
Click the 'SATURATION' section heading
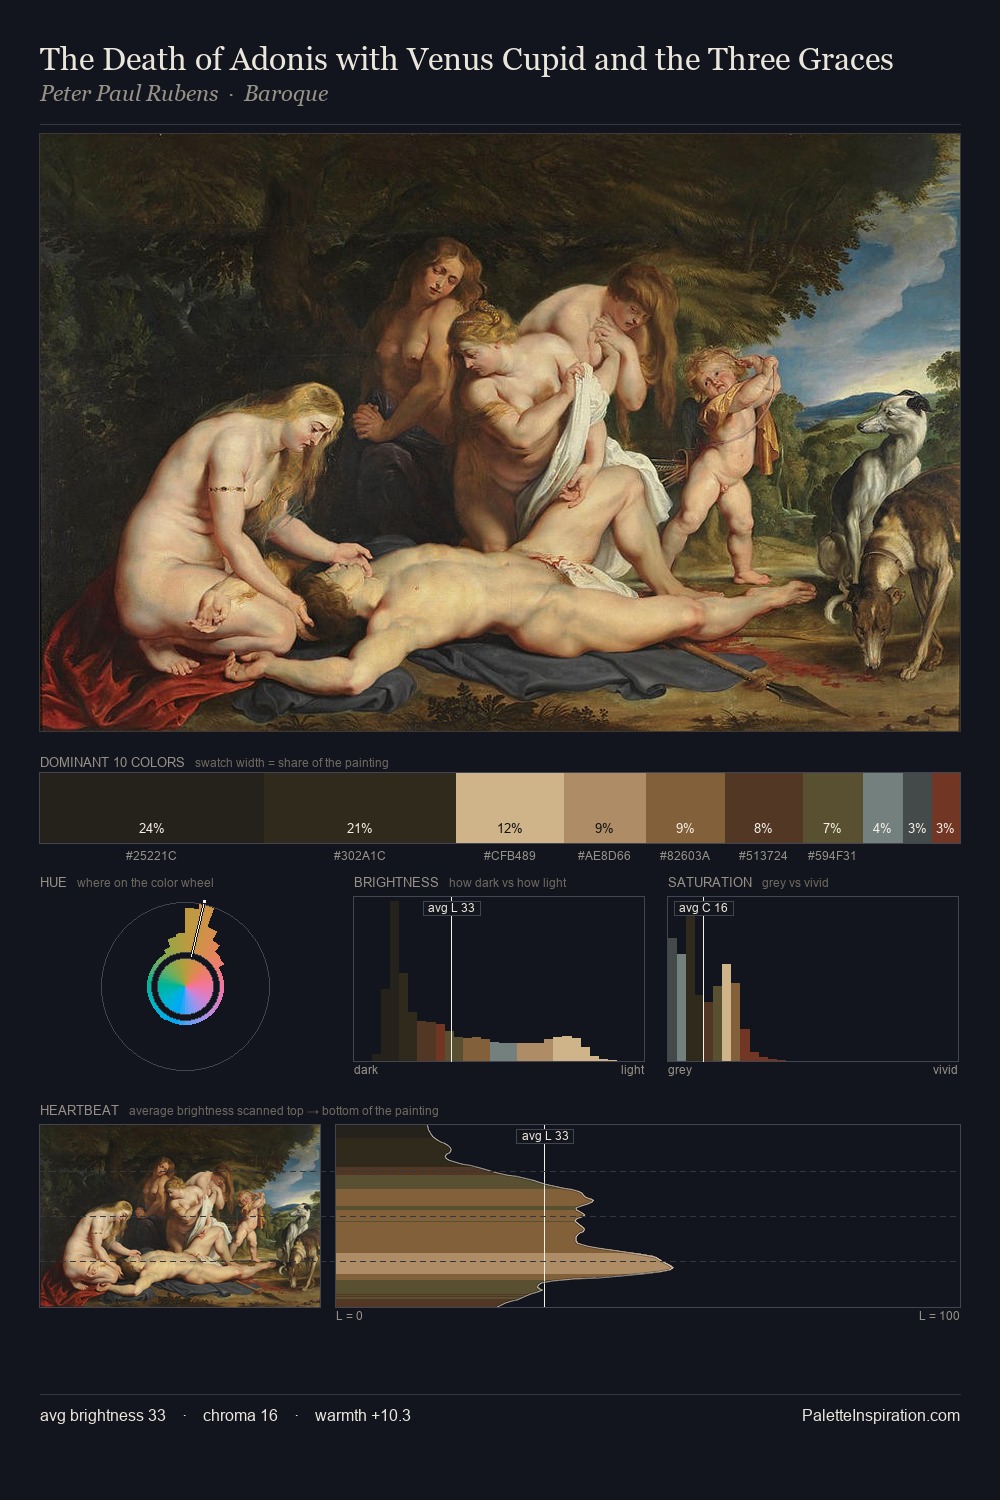tap(710, 882)
